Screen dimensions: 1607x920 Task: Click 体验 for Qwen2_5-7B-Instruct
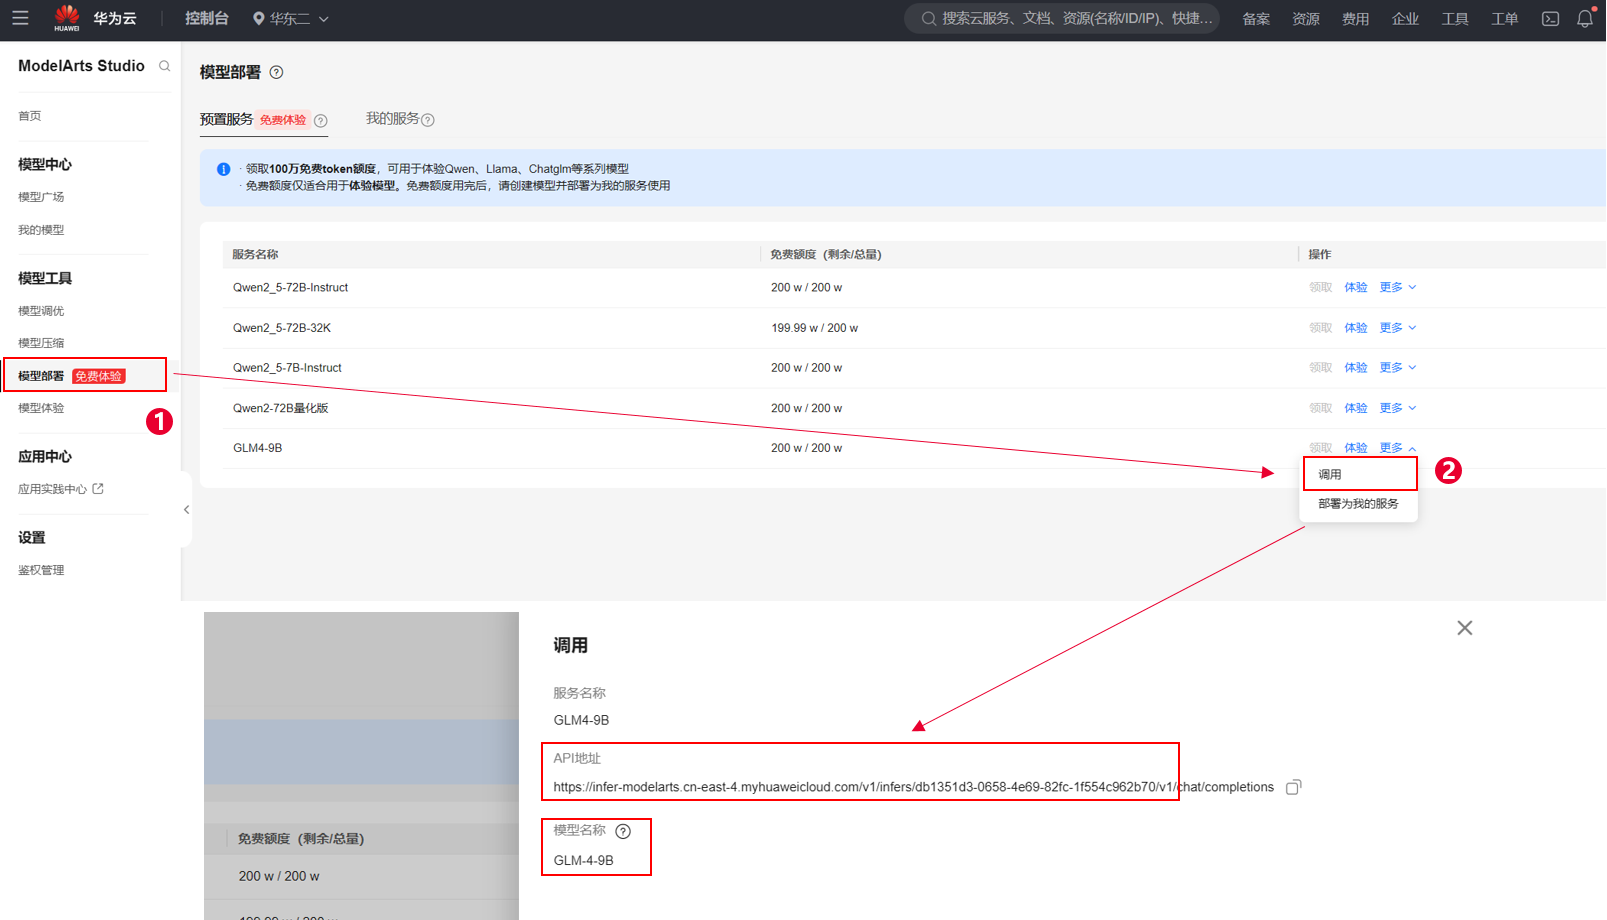[x=1356, y=368]
